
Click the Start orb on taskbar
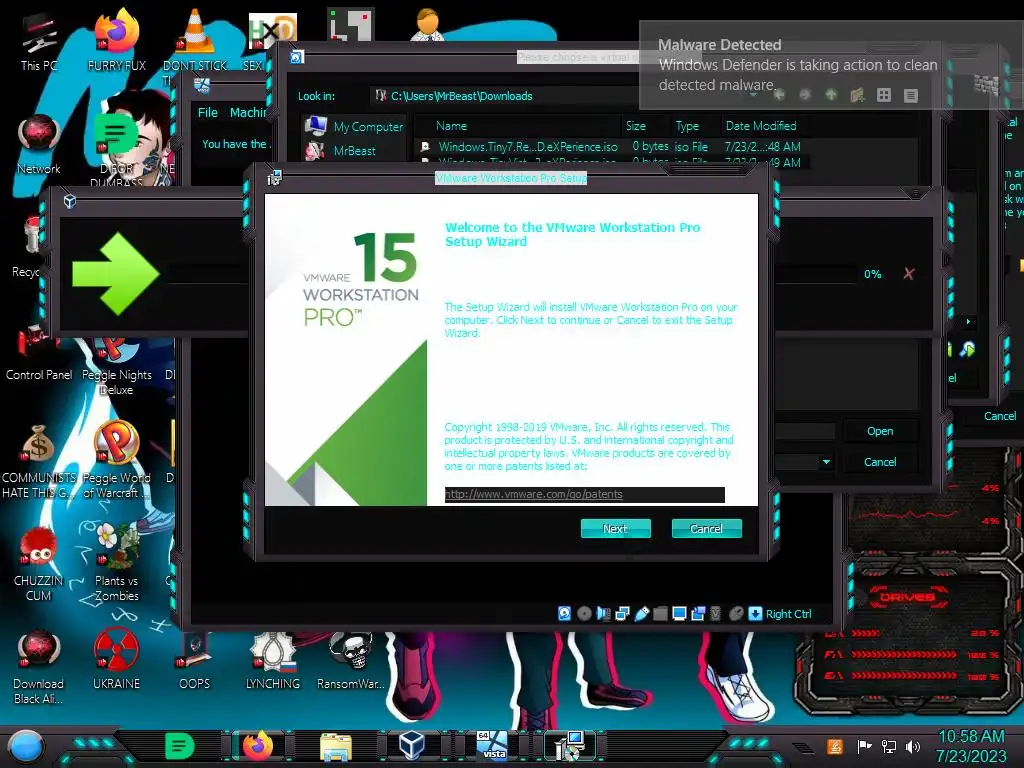[25, 746]
